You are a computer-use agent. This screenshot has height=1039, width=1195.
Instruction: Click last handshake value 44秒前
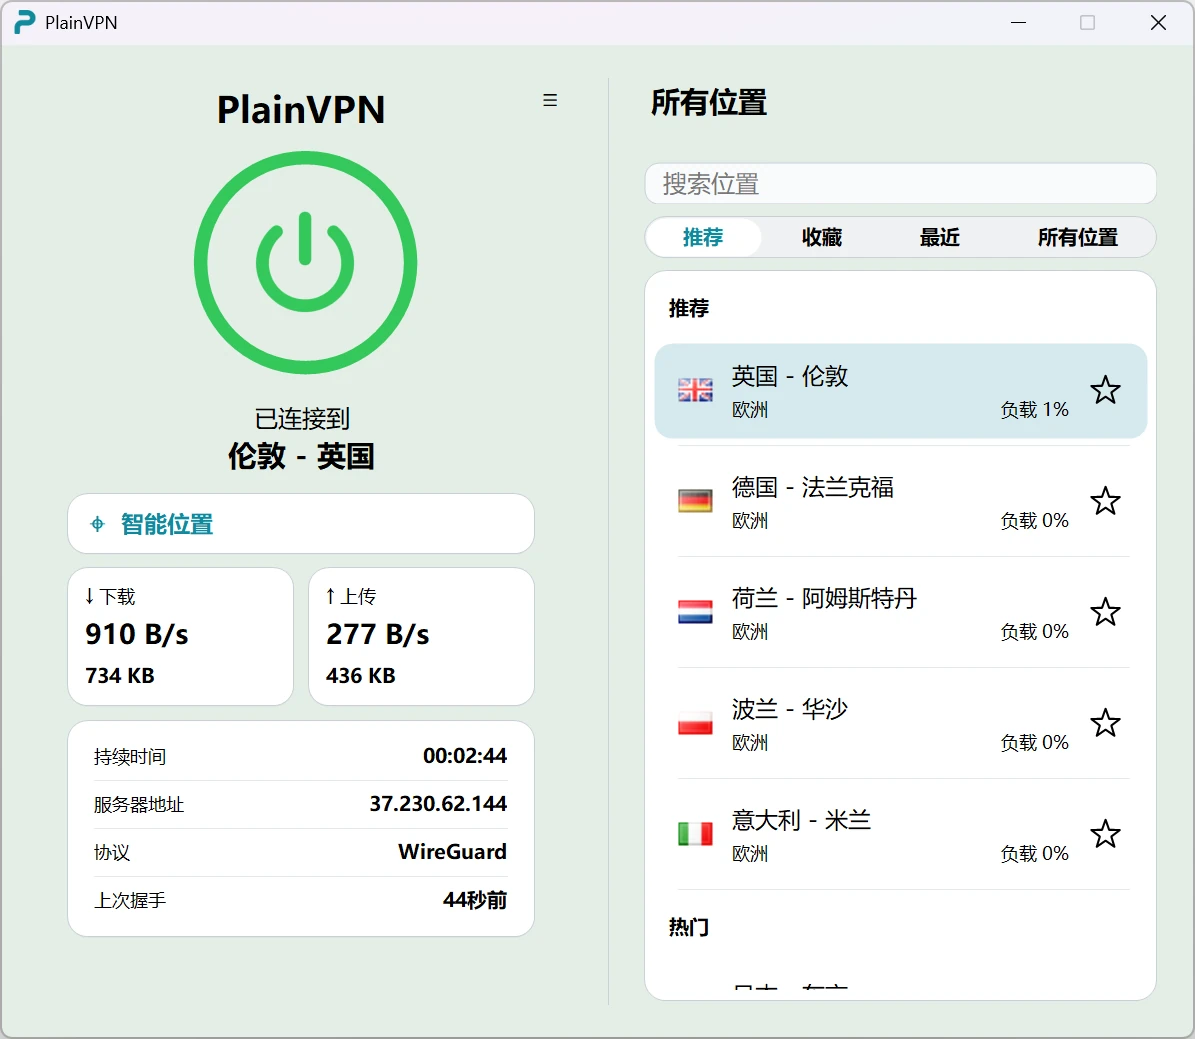475,900
